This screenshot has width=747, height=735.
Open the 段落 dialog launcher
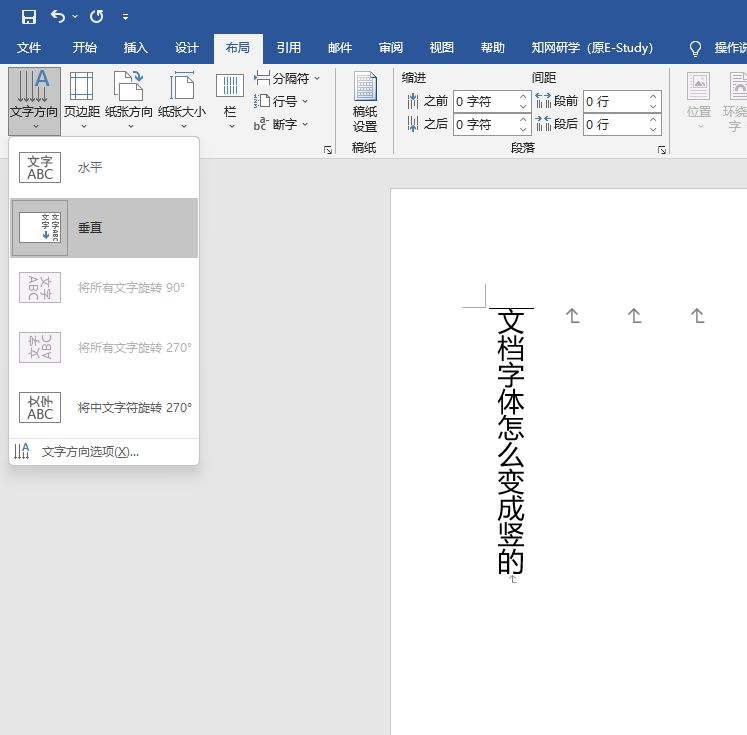(662, 149)
